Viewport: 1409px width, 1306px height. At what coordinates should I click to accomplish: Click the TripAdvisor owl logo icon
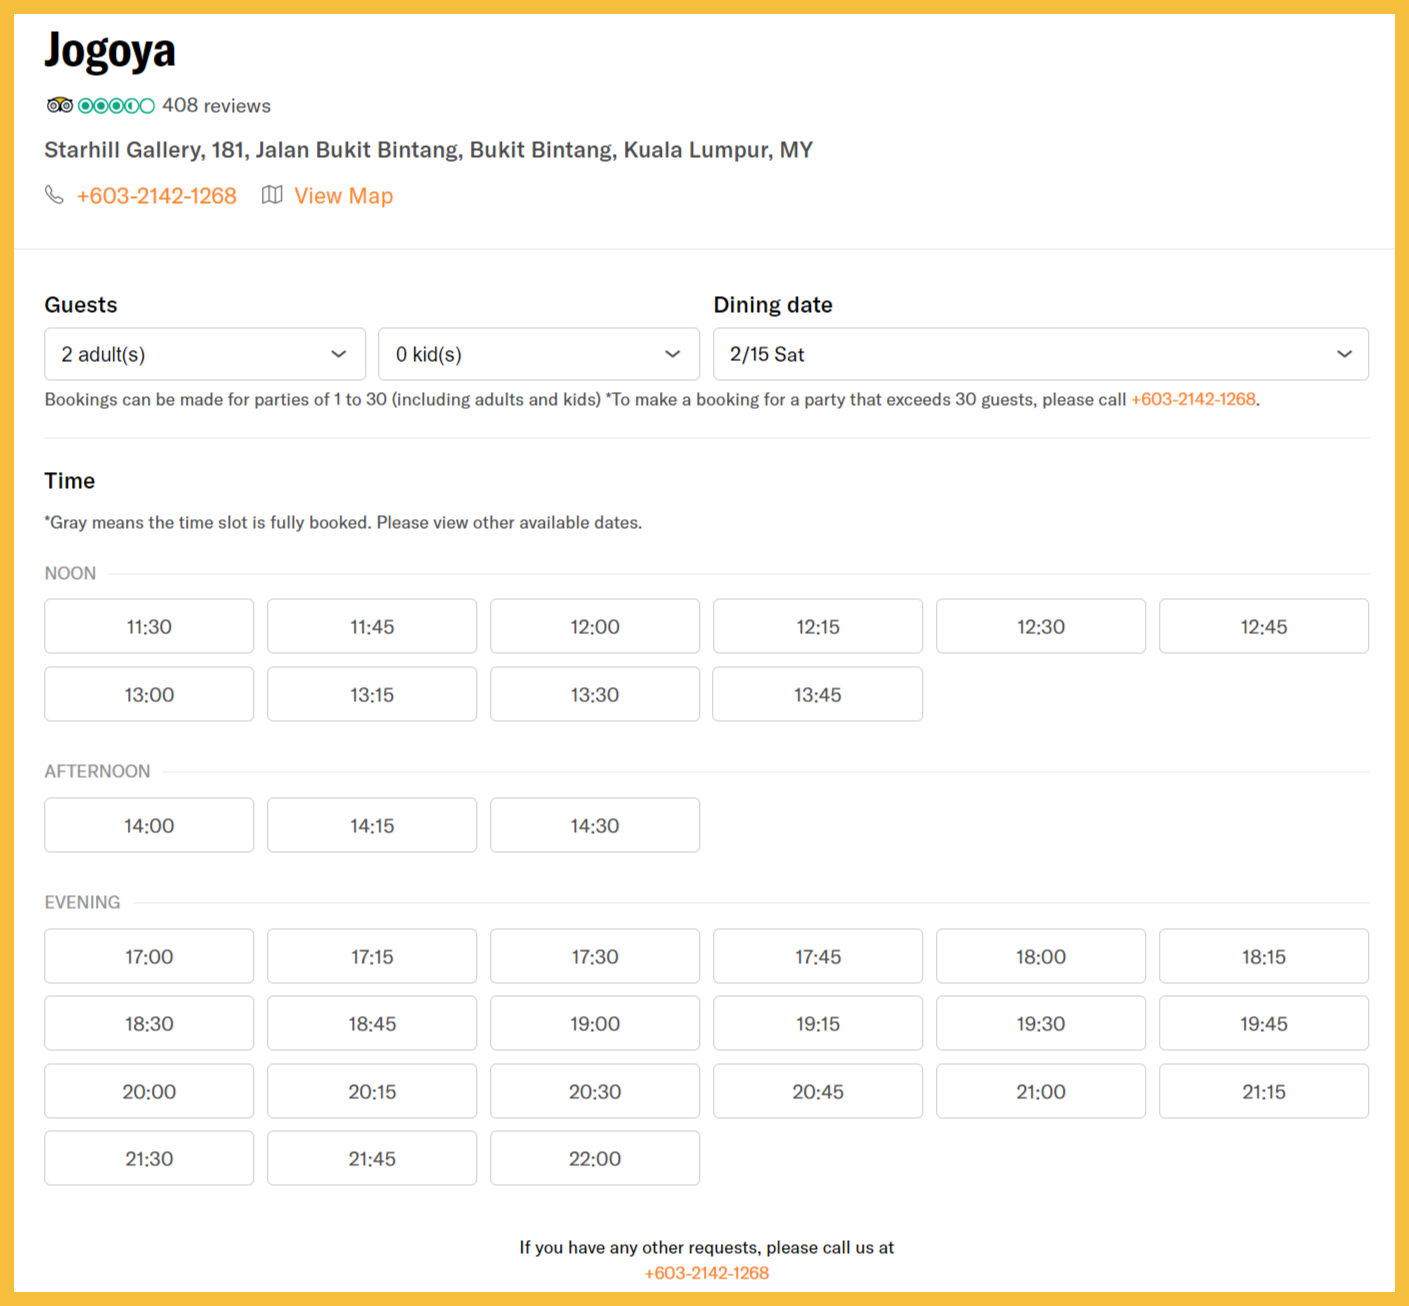point(59,105)
